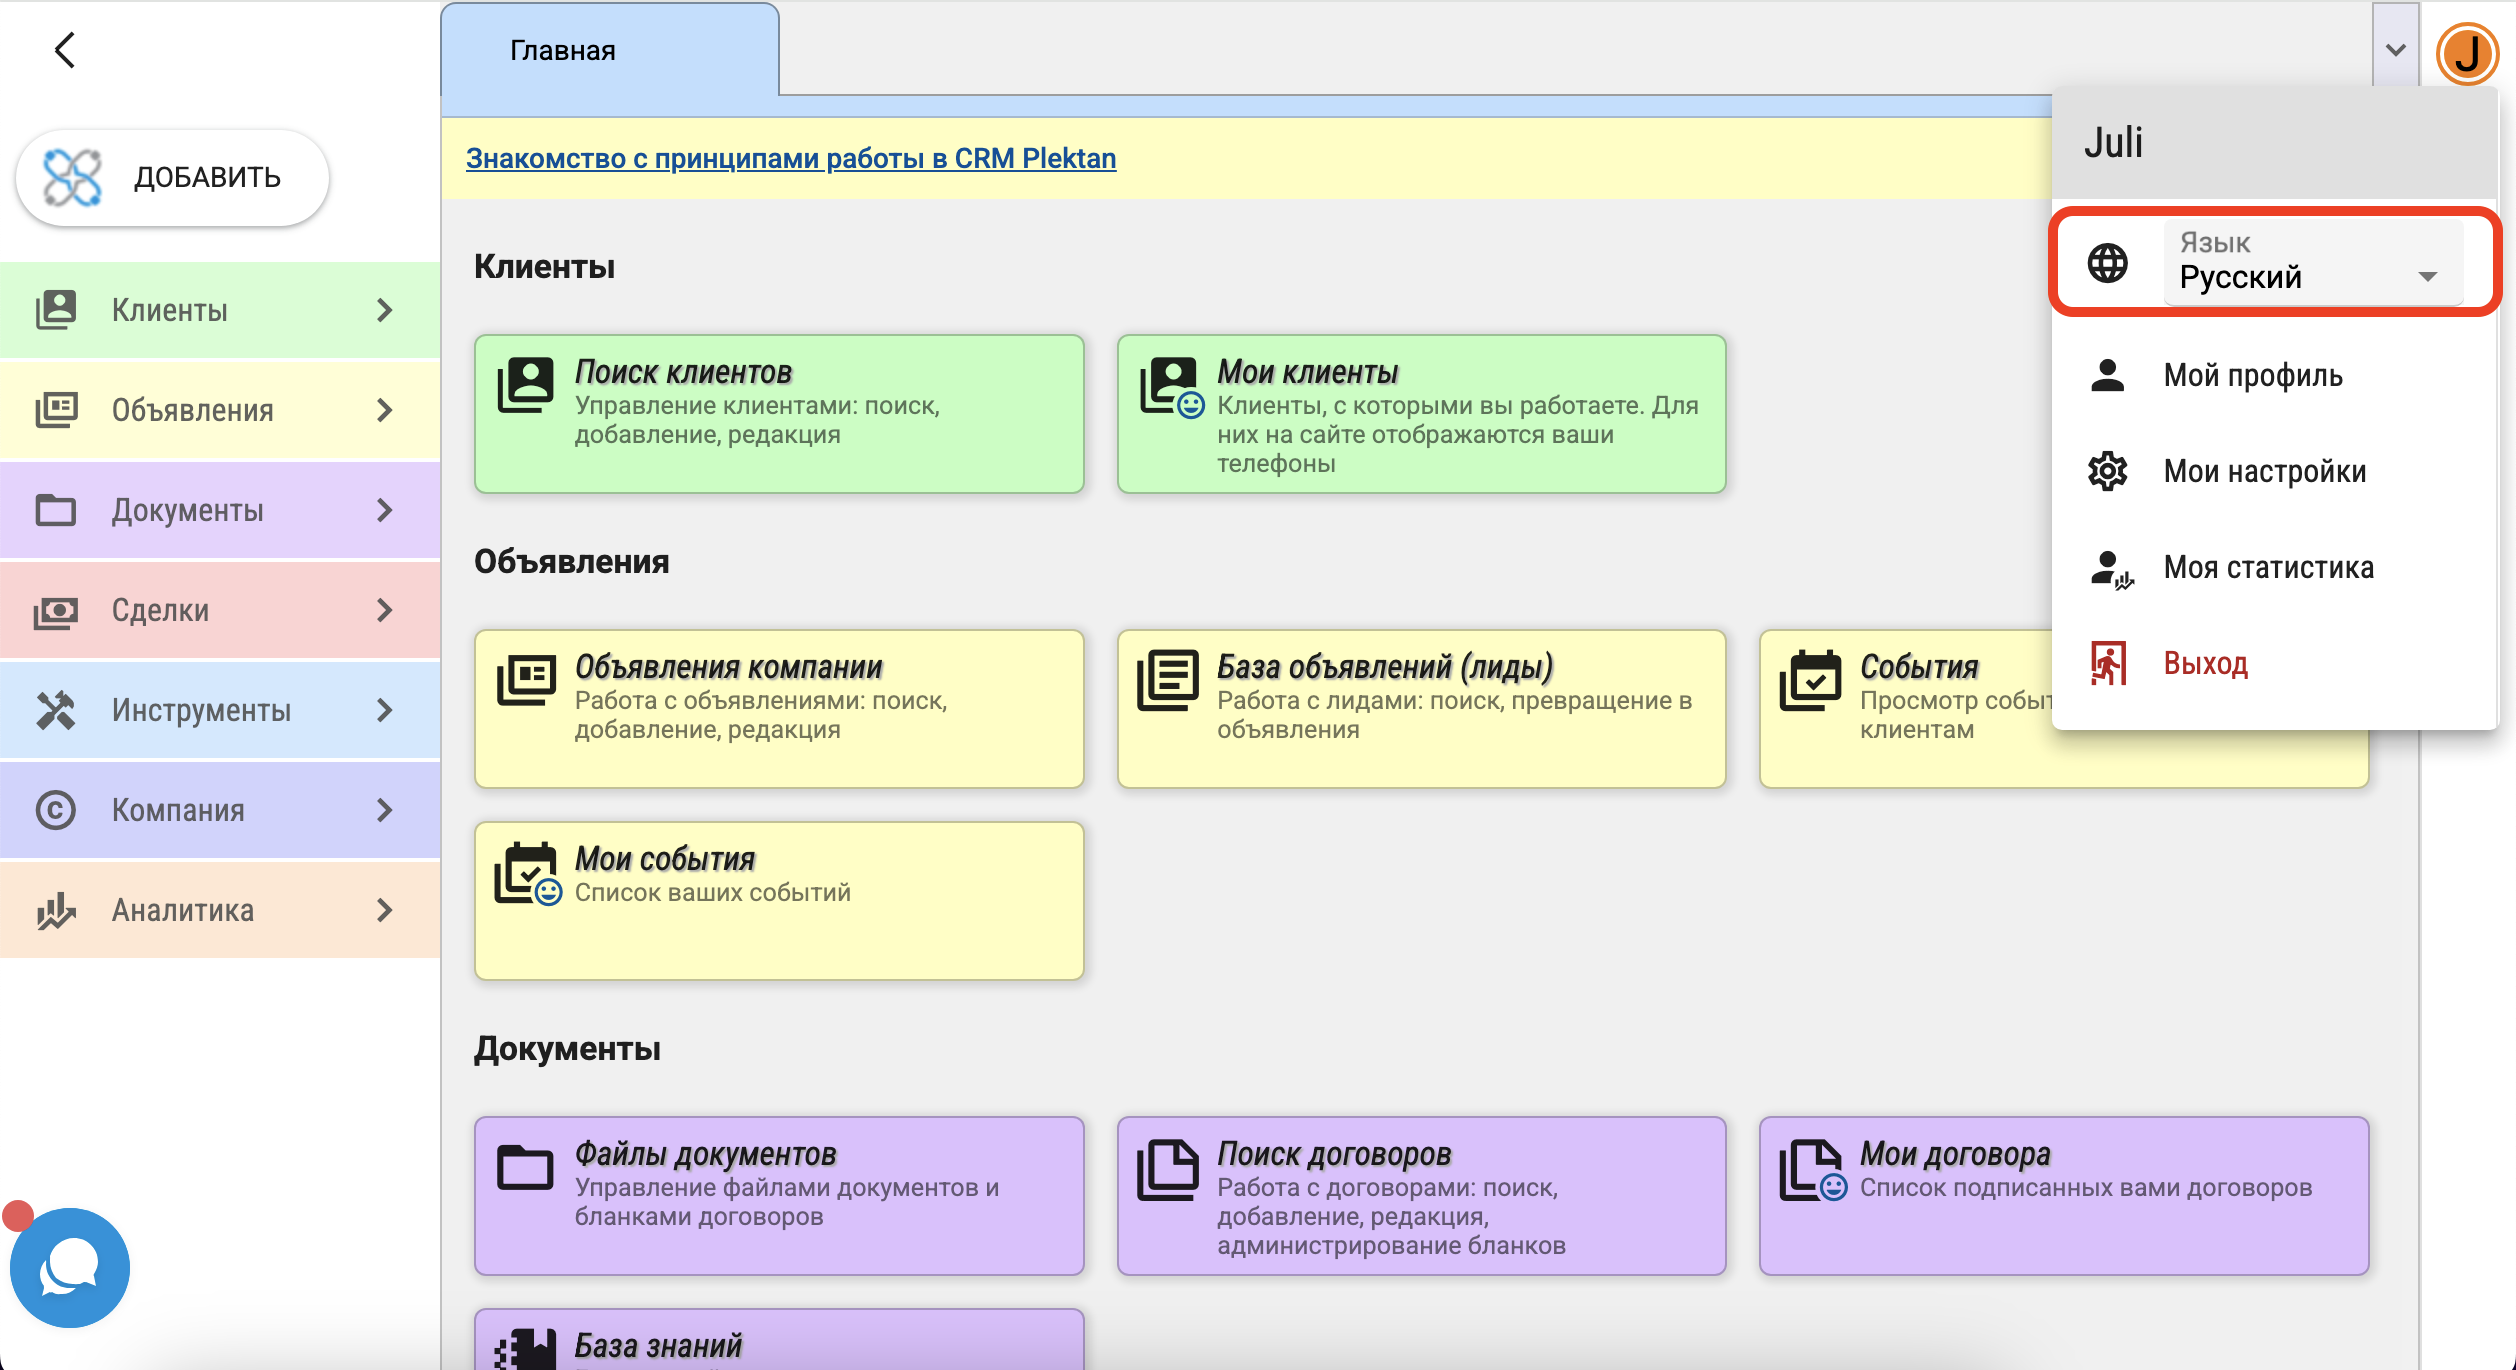Click the База объявлений (лиды) icon
The image size is (2516, 1370).
tap(1167, 680)
